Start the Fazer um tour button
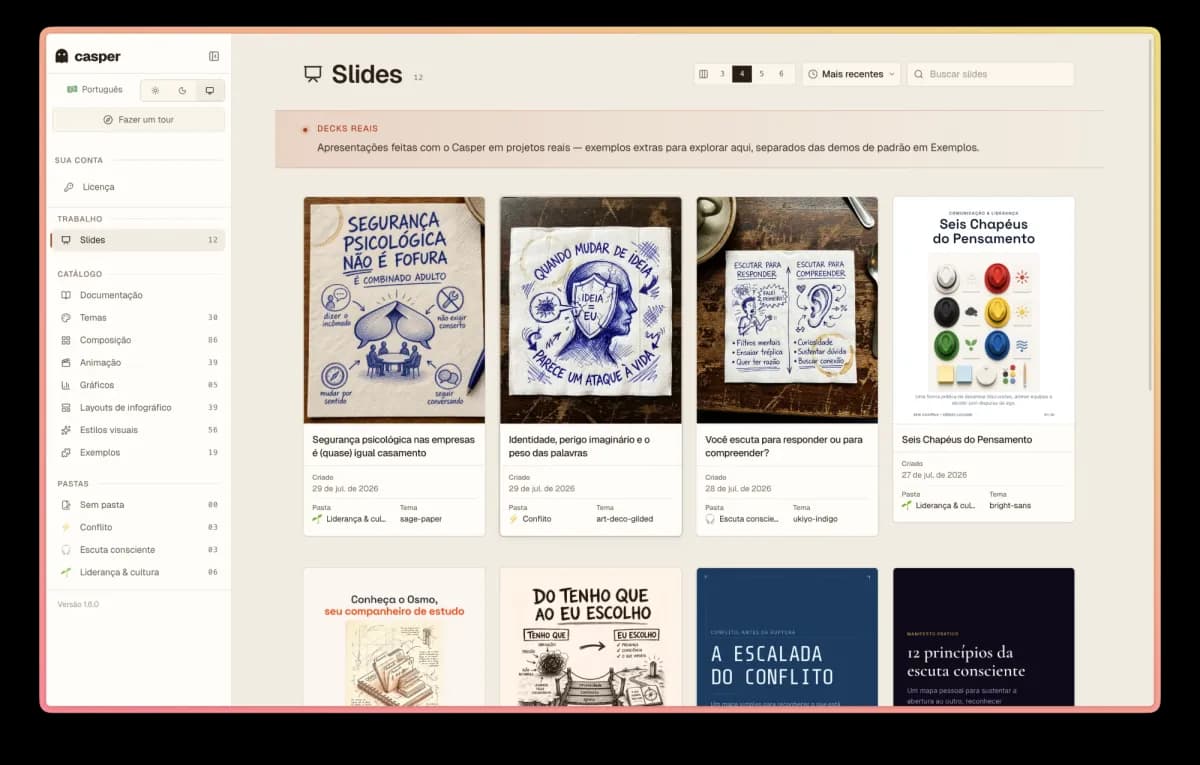This screenshot has height=765, width=1200. pyautogui.click(x=138, y=120)
